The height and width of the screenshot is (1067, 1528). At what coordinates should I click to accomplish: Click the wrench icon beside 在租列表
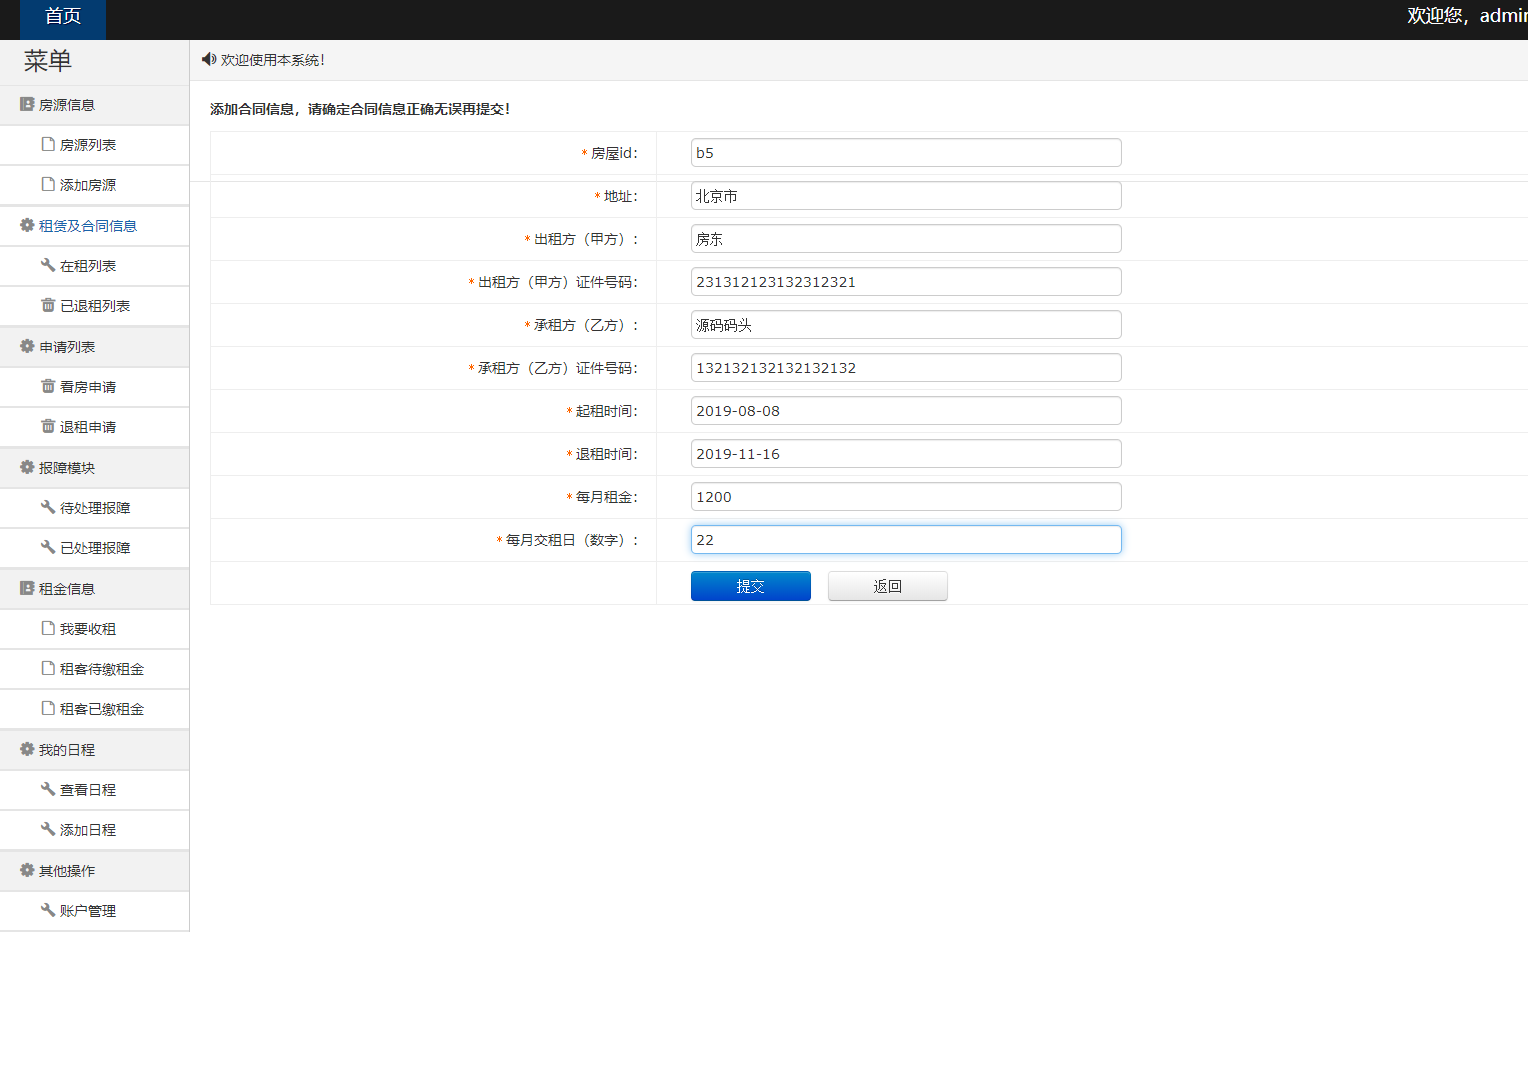point(47,265)
